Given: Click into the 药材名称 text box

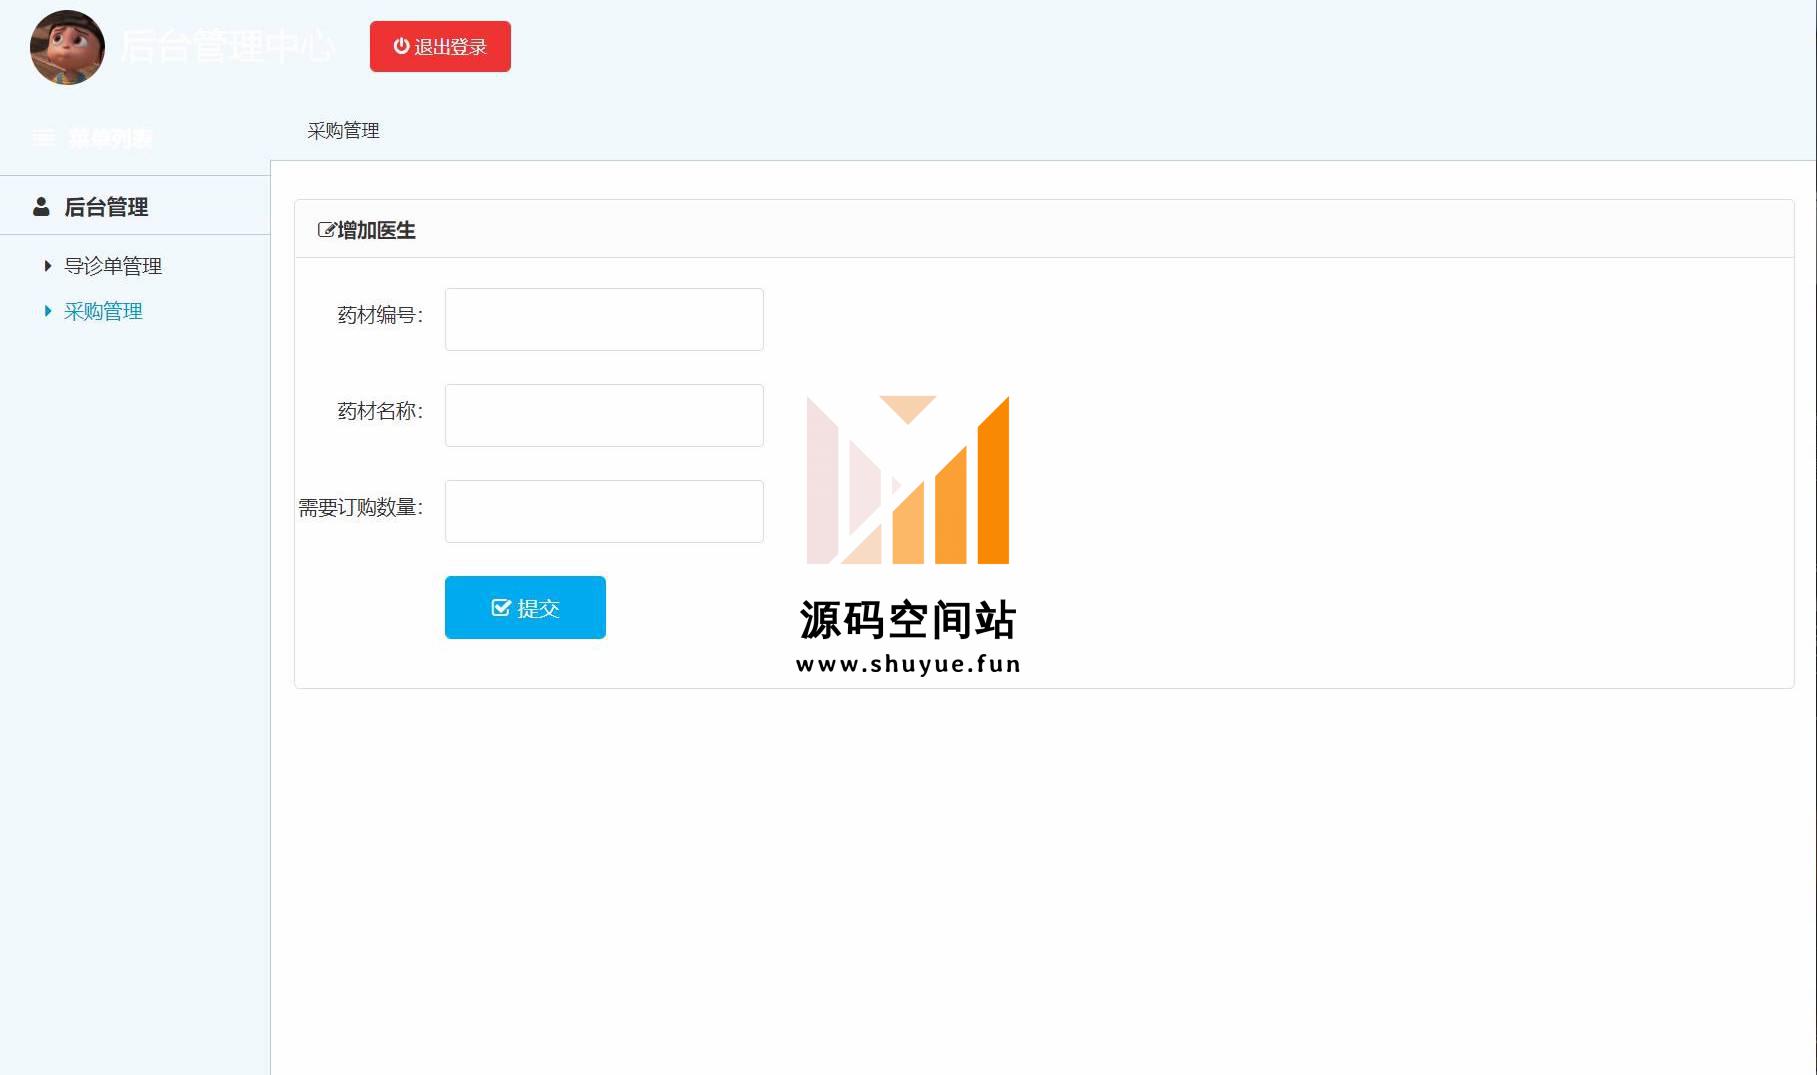Looking at the screenshot, I should pyautogui.click(x=604, y=415).
